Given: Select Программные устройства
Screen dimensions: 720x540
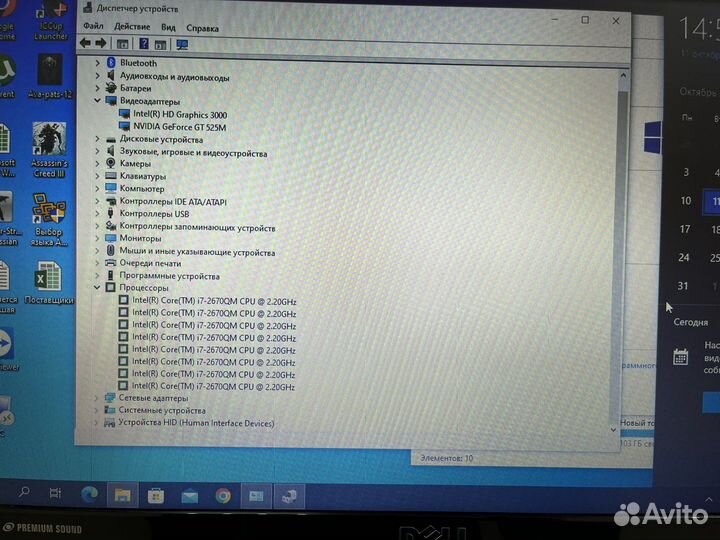Looking at the screenshot, I should [x=169, y=276].
